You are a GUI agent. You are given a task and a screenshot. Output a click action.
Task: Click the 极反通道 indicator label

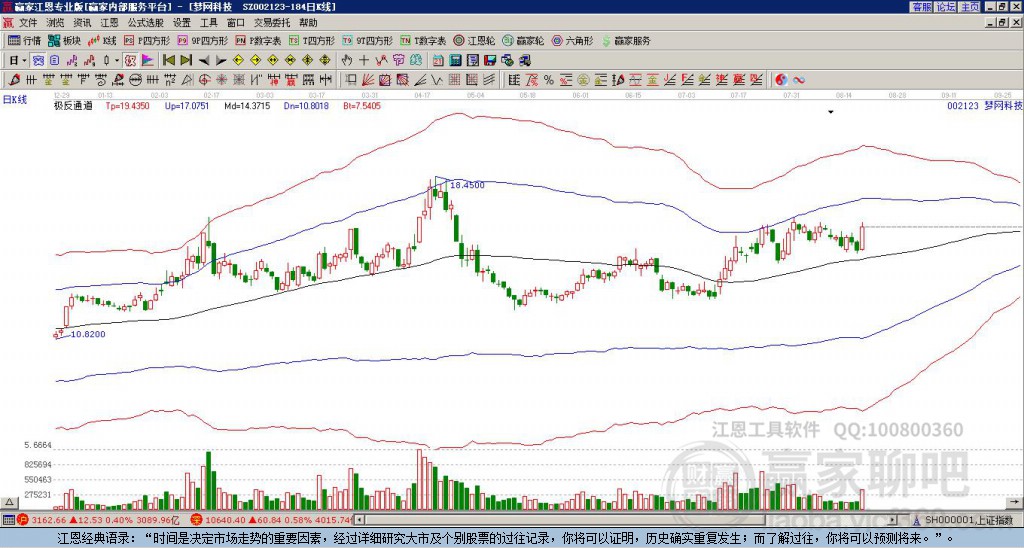73,105
